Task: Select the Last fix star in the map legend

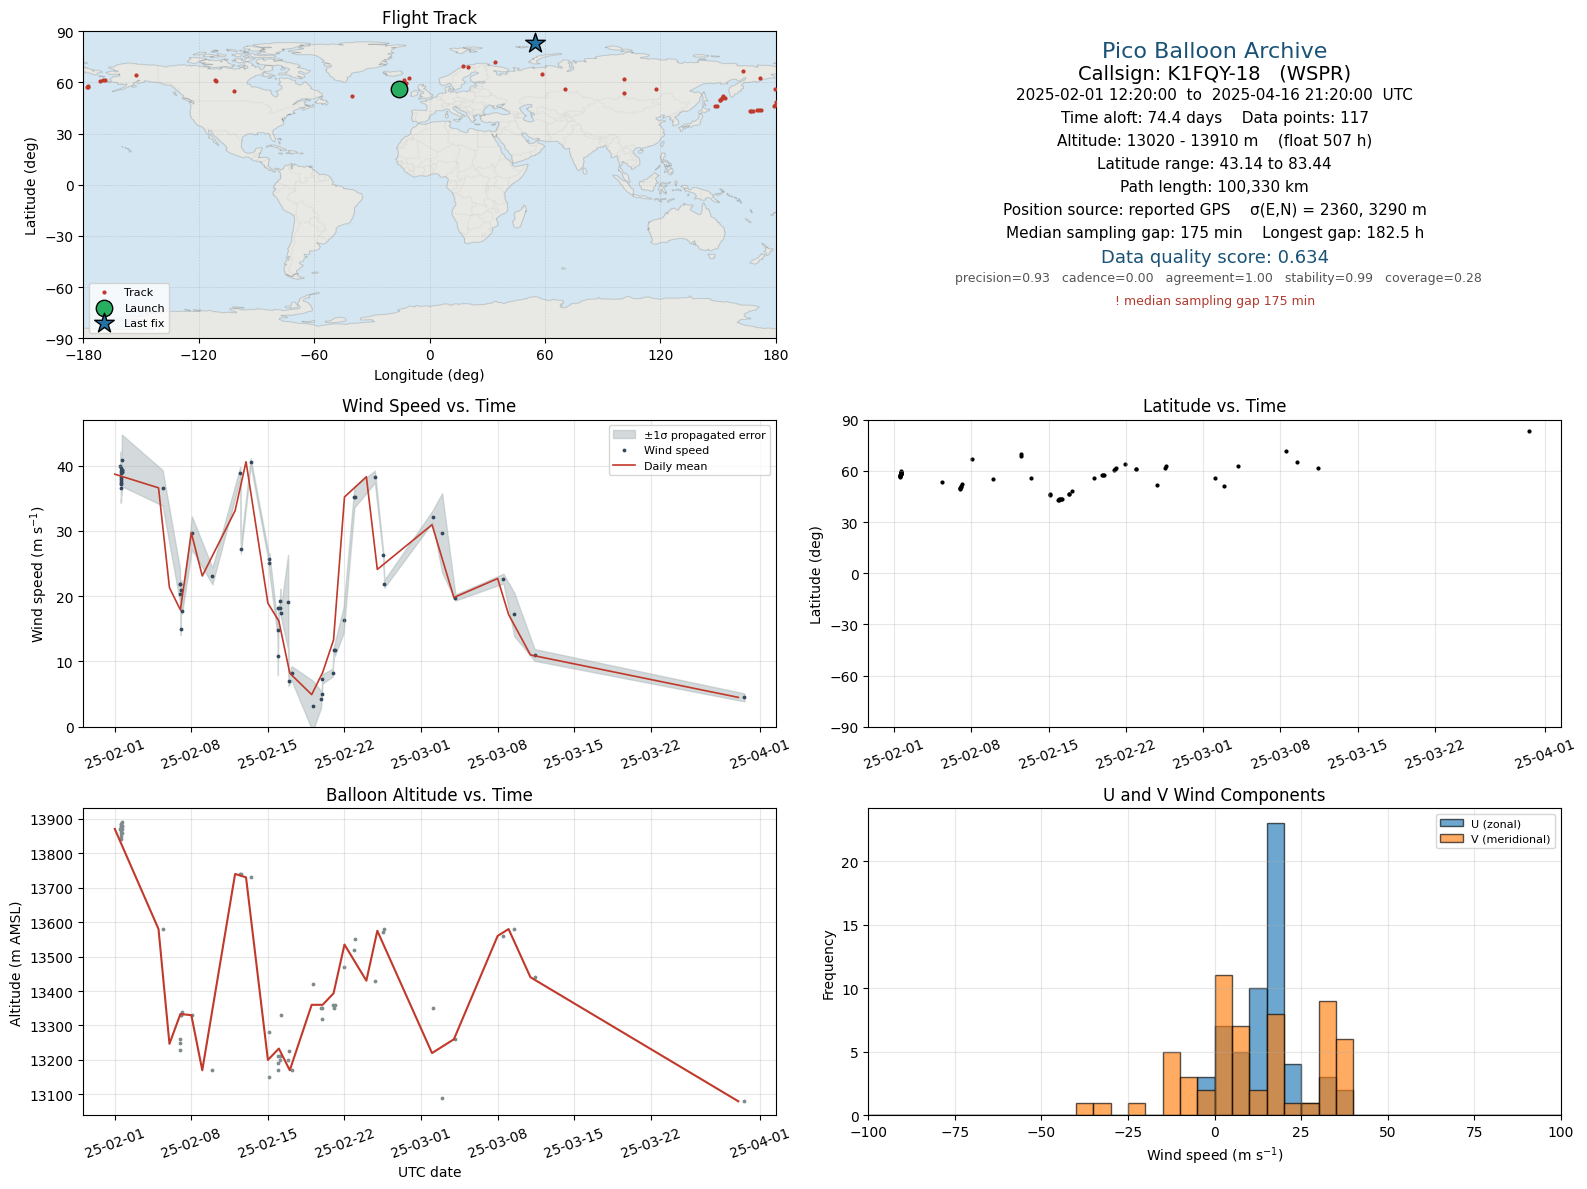Action: [x=104, y=323]
